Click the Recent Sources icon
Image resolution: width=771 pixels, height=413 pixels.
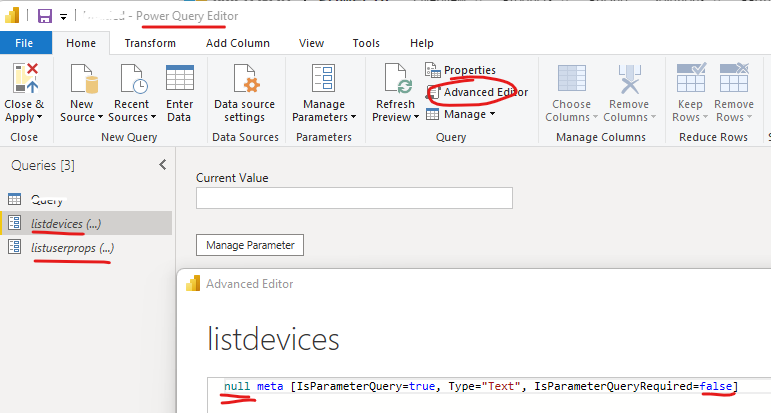pyautogui.click(x=134, y=78)
